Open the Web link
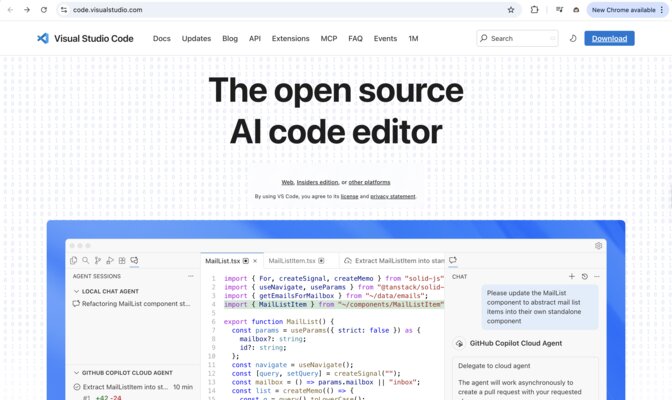This screenshot has height=400, width=672. pos(287,182)
